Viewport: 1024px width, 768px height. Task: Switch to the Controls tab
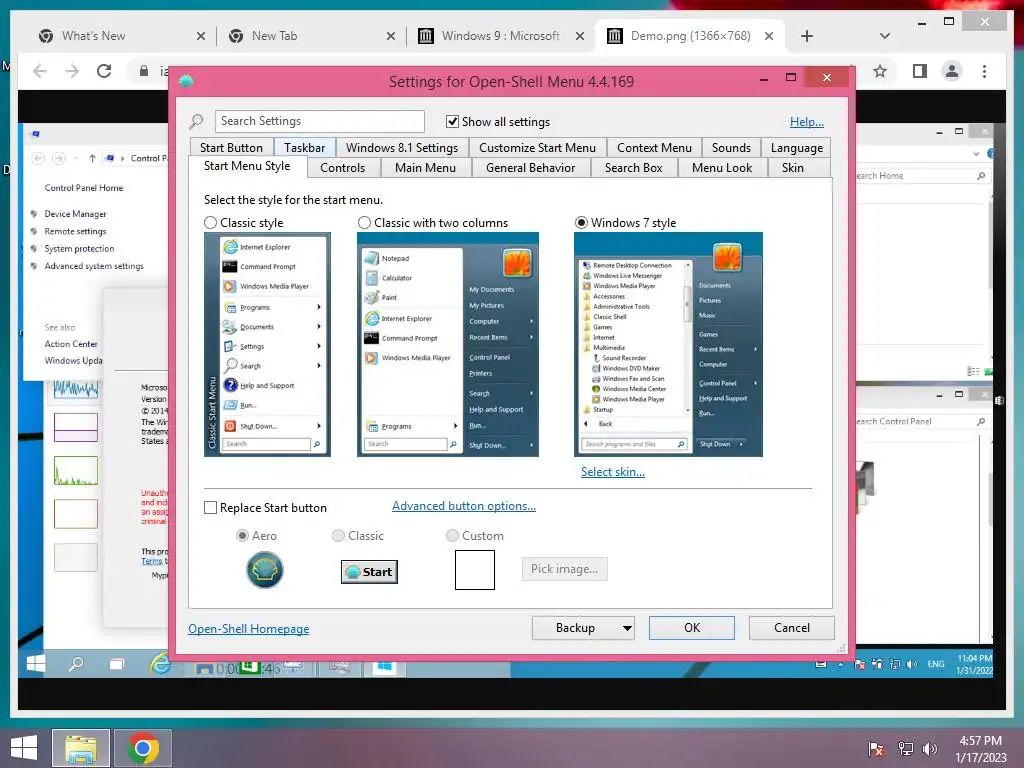coord(342,168)
